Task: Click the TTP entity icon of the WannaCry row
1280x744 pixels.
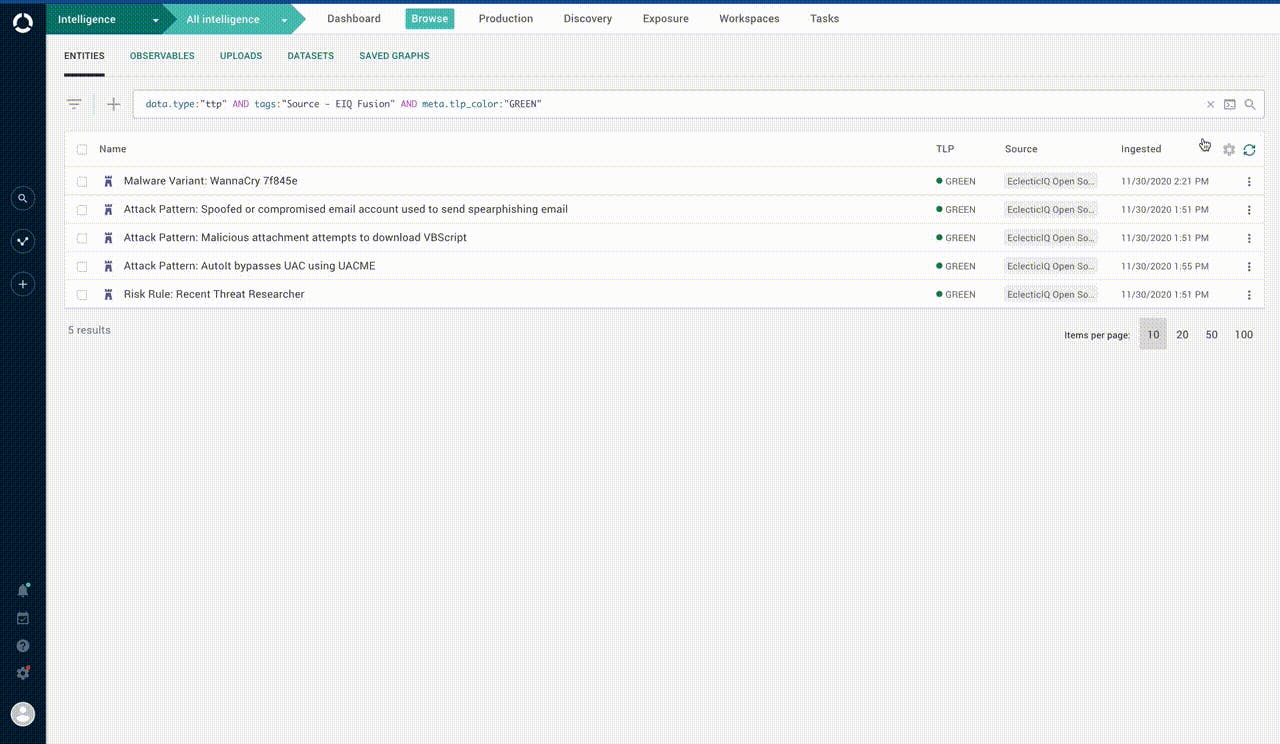Action: pos(108,181)
